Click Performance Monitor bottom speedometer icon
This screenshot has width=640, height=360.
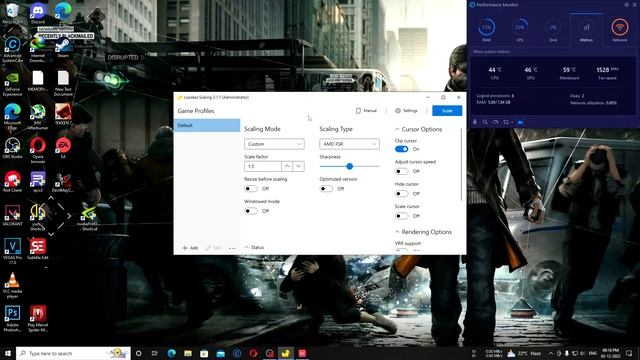pyautogui.click(x=495, y=122)
